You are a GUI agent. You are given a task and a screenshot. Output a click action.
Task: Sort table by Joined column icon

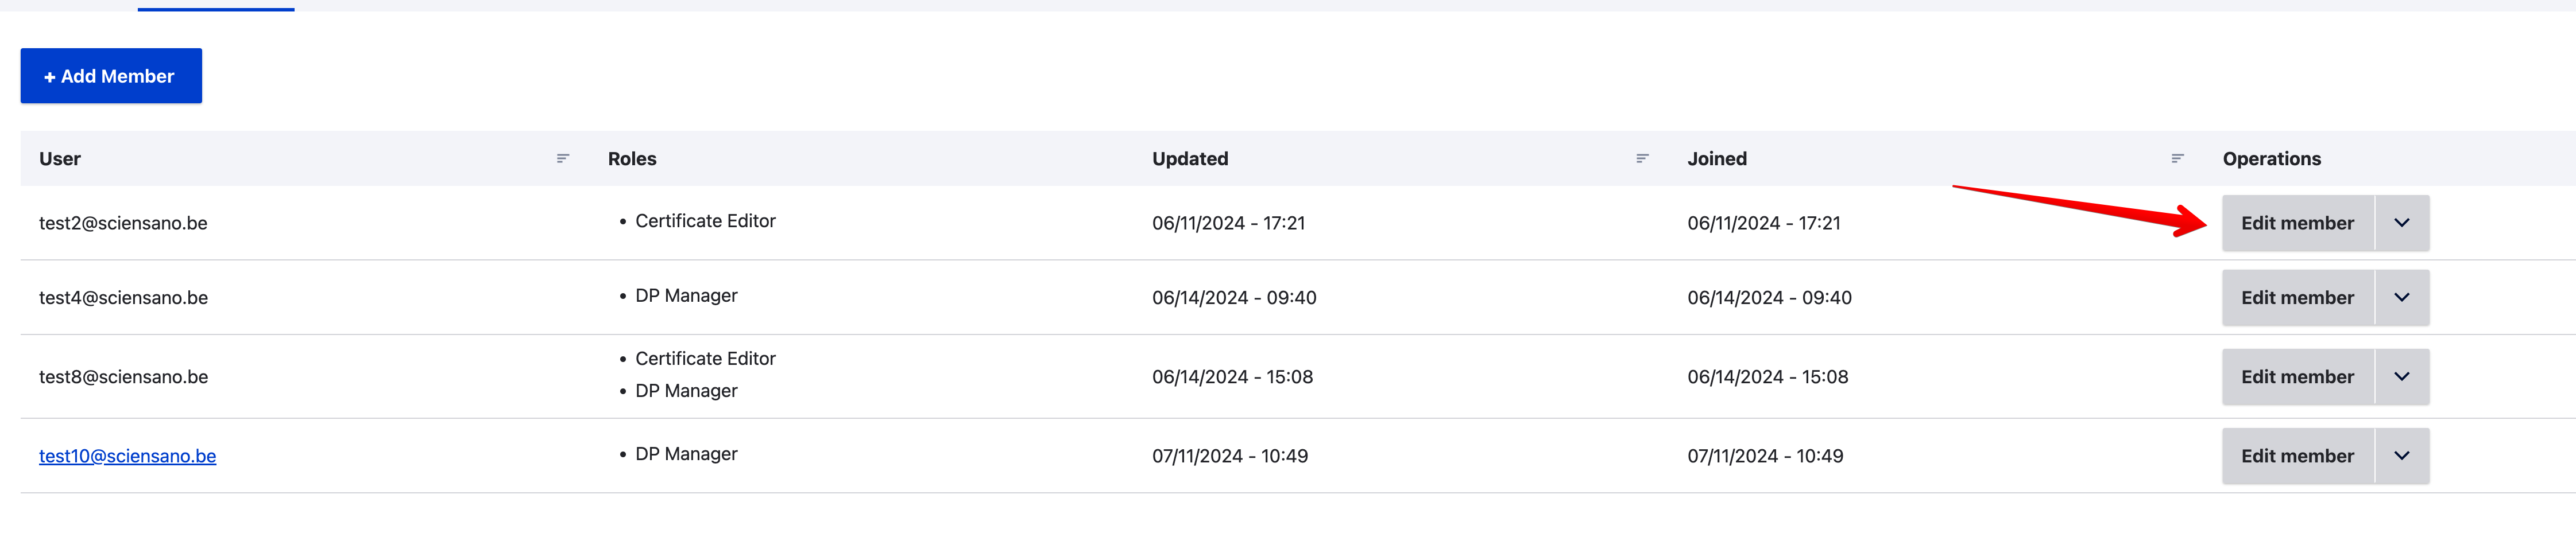[2177, 158]
